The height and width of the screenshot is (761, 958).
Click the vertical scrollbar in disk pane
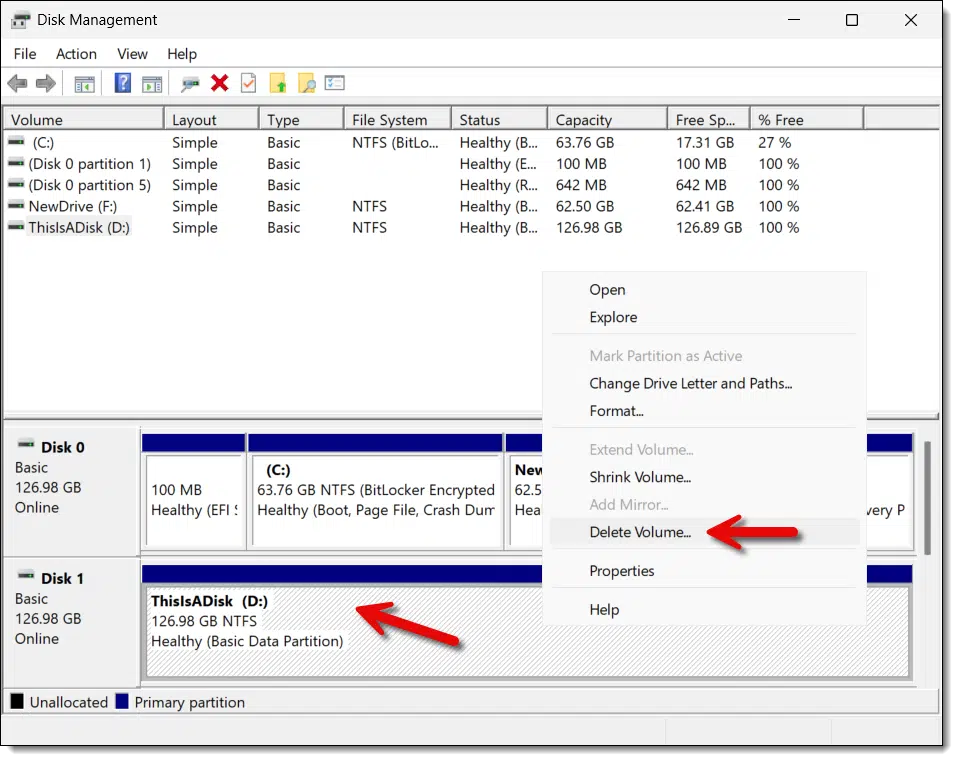pos(927,498)
